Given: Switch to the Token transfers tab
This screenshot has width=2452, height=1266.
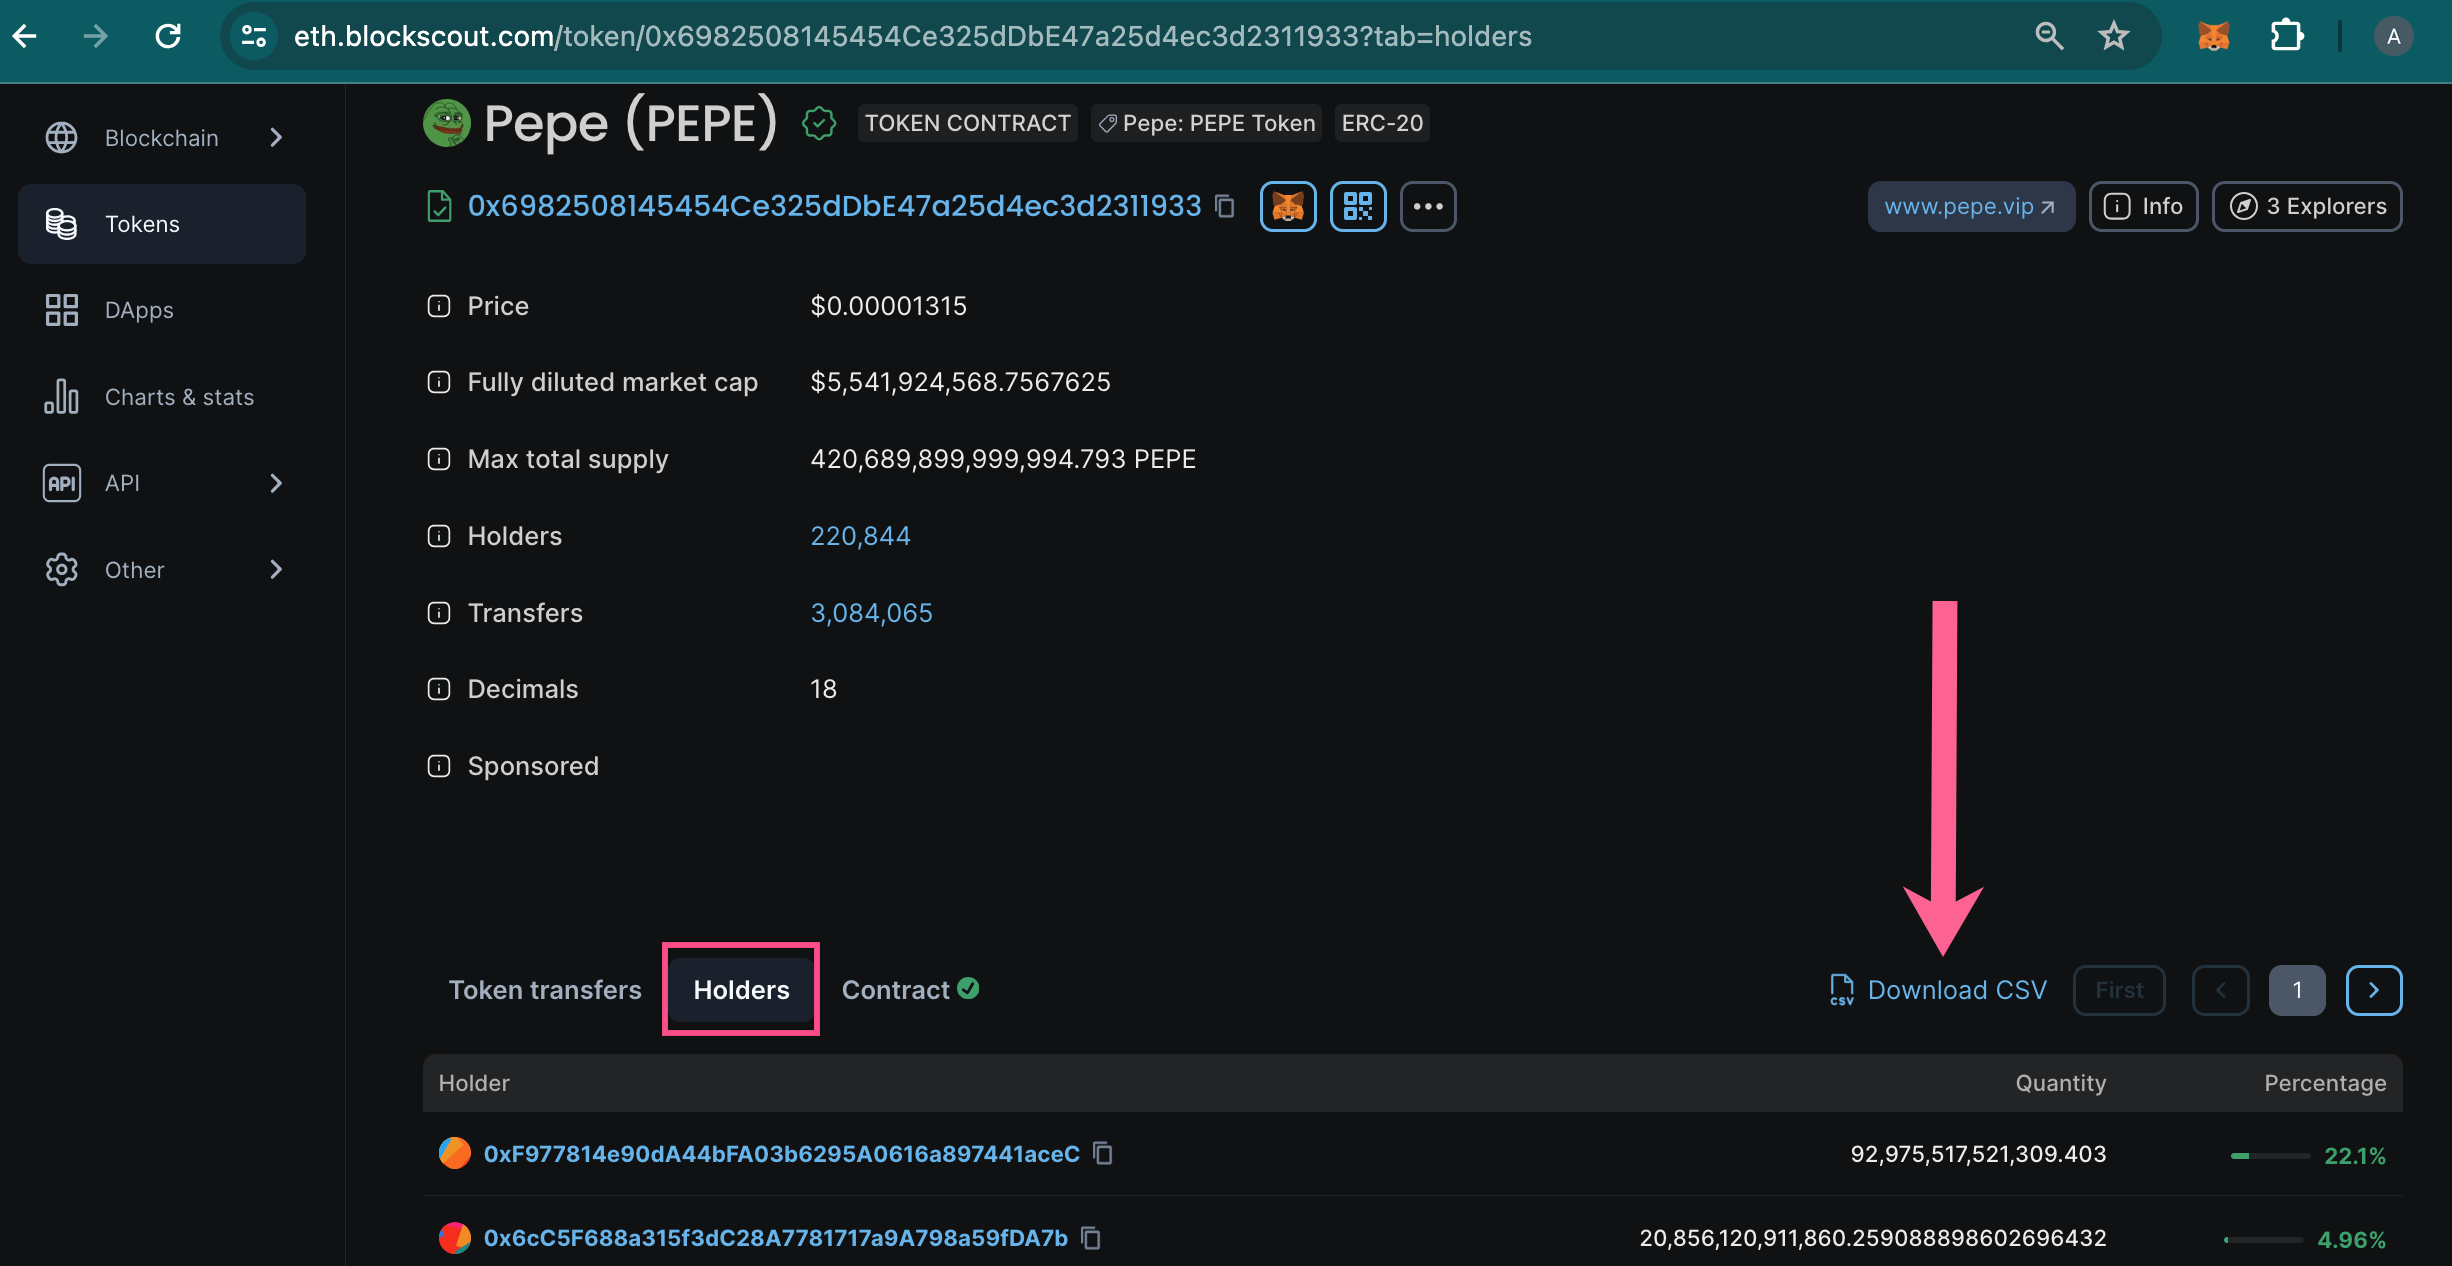Looking at the screenshot, I should (545, 990).
